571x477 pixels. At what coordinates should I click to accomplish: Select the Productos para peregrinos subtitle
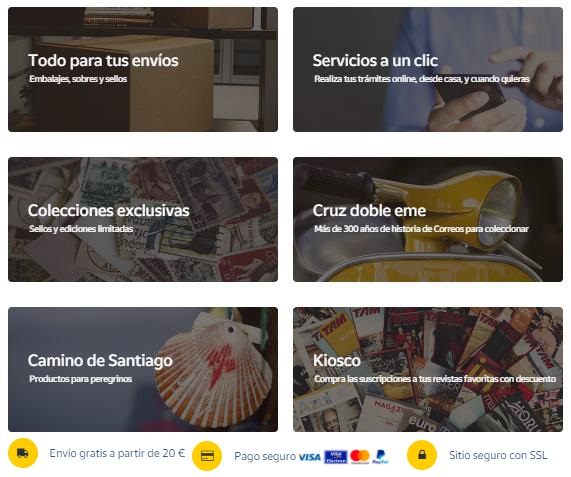(x=80, y=379)
